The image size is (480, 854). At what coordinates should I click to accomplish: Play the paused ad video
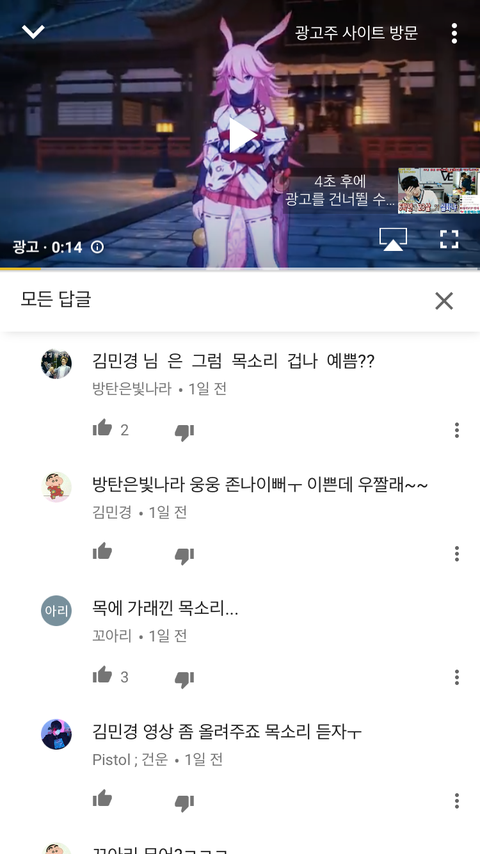point(241,135)
